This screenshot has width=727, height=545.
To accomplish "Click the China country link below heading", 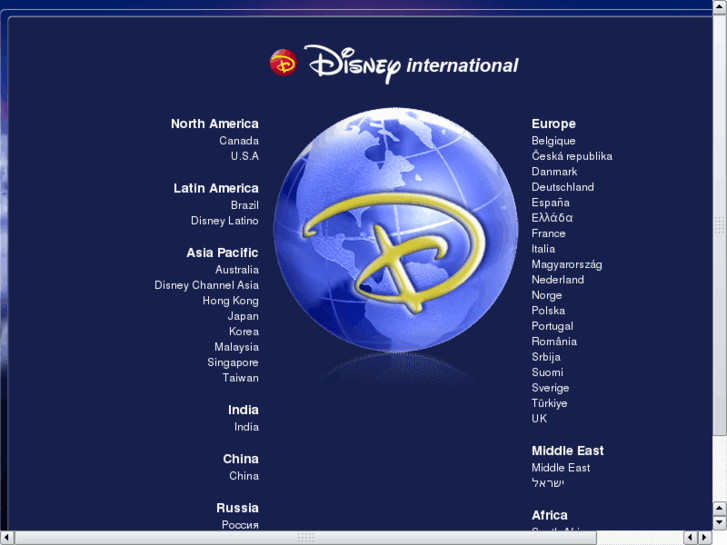I will click(x=244, y=476).
